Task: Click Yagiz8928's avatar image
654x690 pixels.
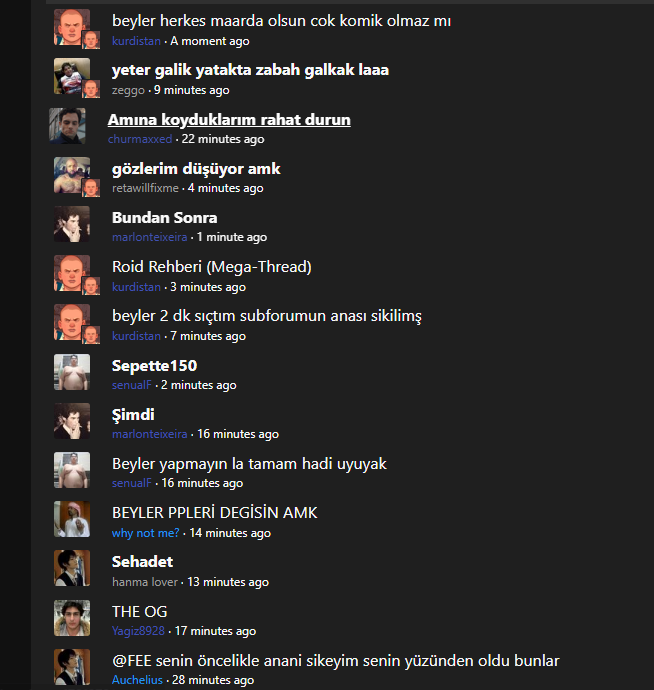Action: pyautogui.click(x=72, y=618)
